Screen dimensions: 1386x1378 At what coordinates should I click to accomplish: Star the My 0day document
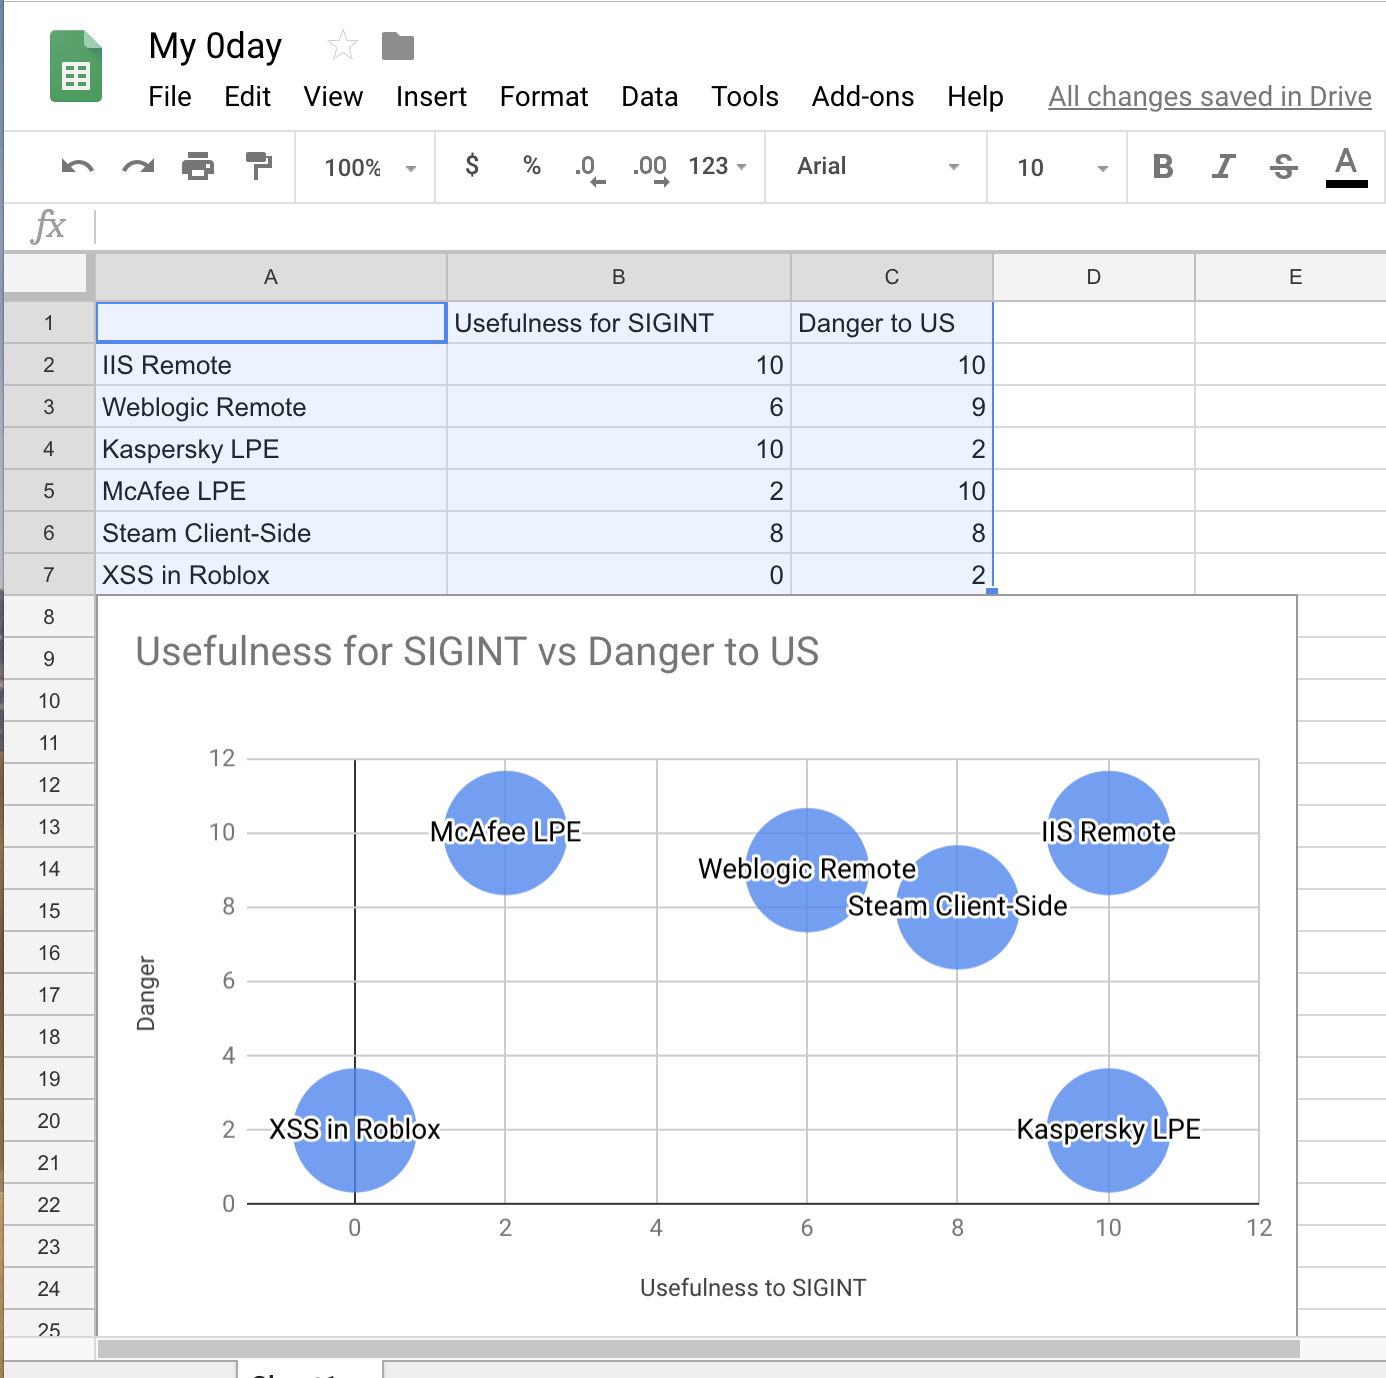342,46
